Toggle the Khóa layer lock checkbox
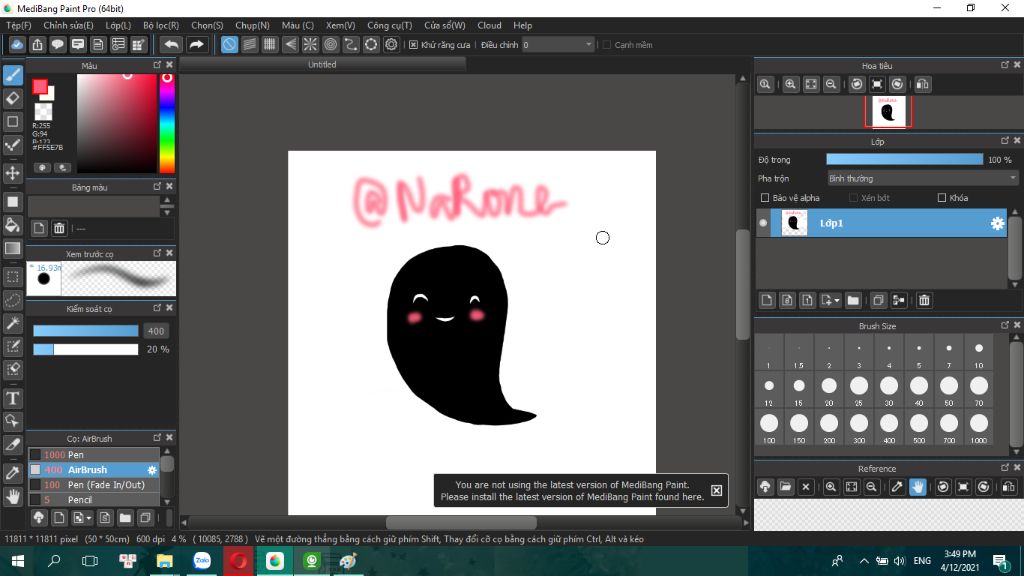The image size is (1024, 576). (942, 198)
